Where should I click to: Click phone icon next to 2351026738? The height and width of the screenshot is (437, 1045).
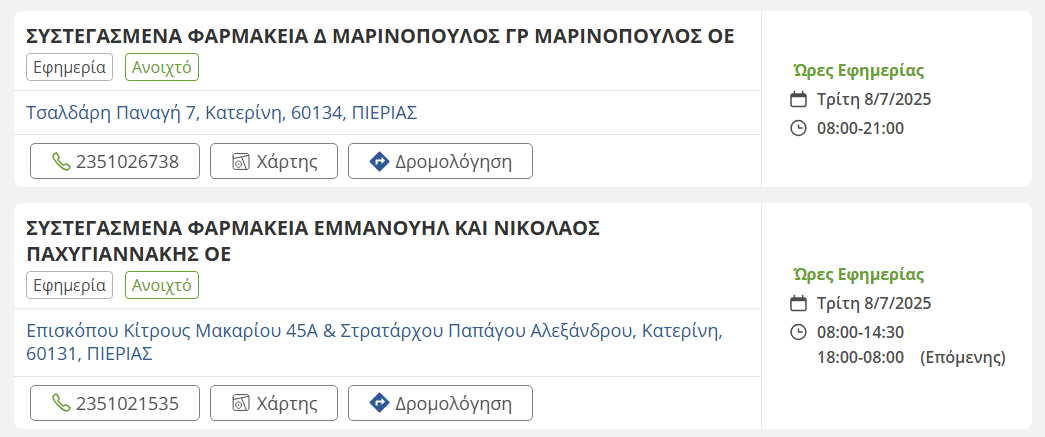(x=61, y=161)
